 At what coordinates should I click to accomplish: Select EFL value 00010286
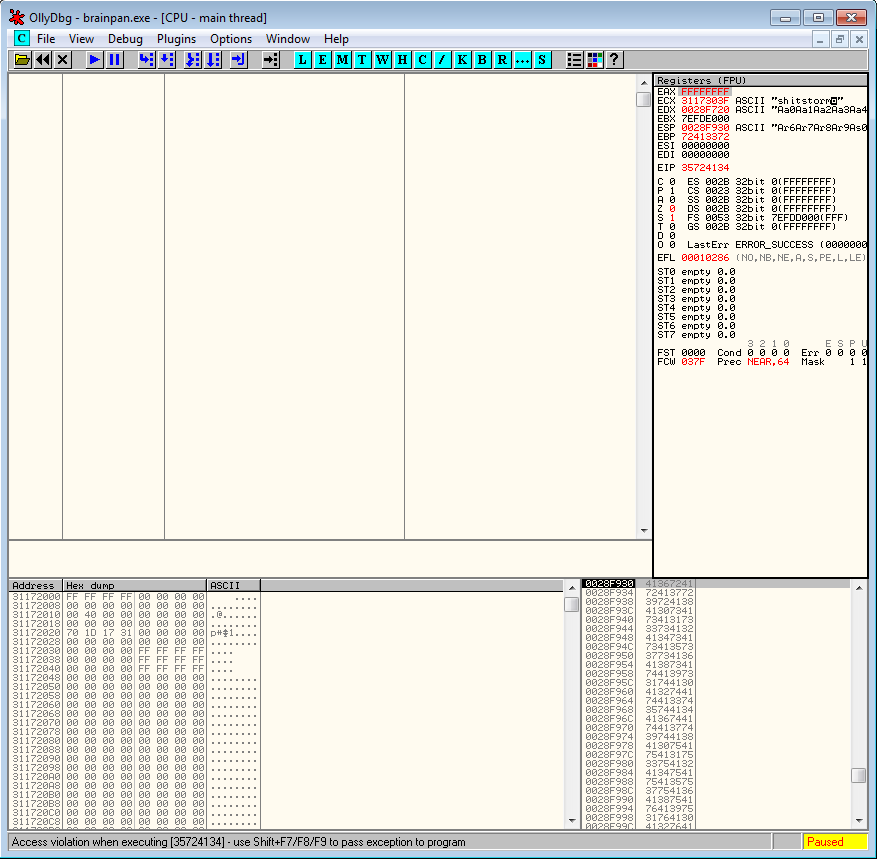coord(705,258)
